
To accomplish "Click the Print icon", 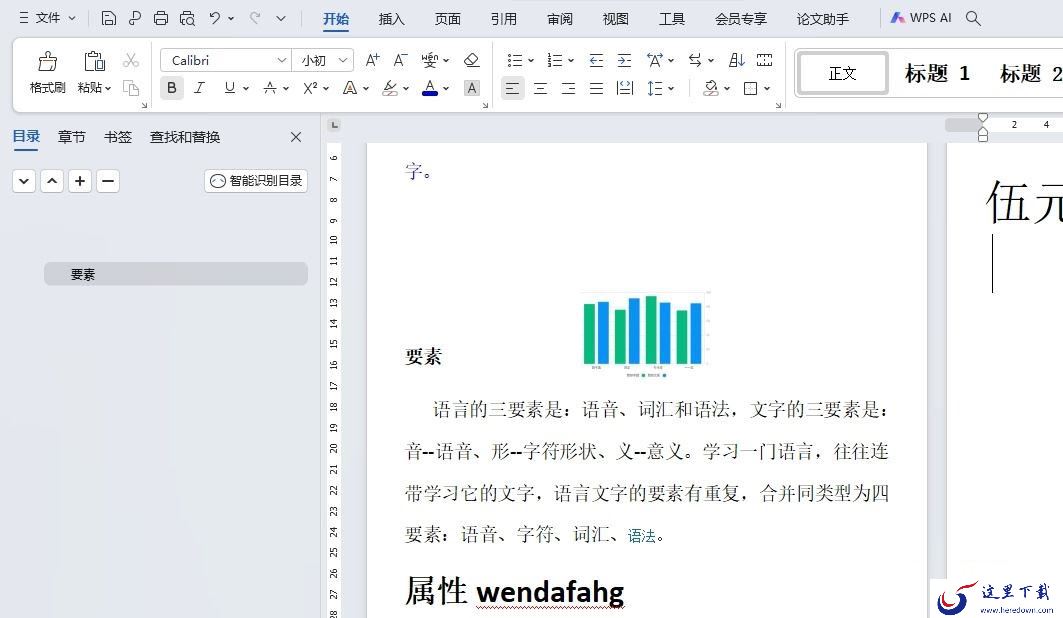I will (x=161, y=18).
